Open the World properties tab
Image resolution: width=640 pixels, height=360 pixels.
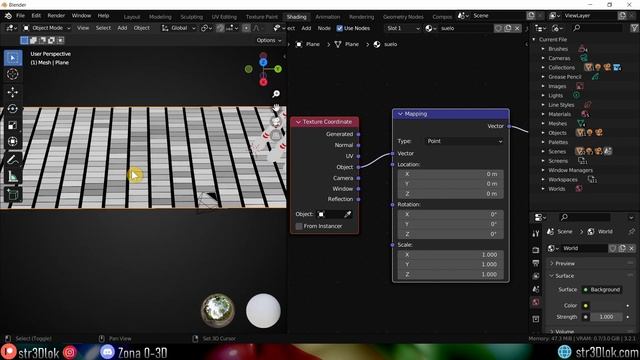point(536,302)
